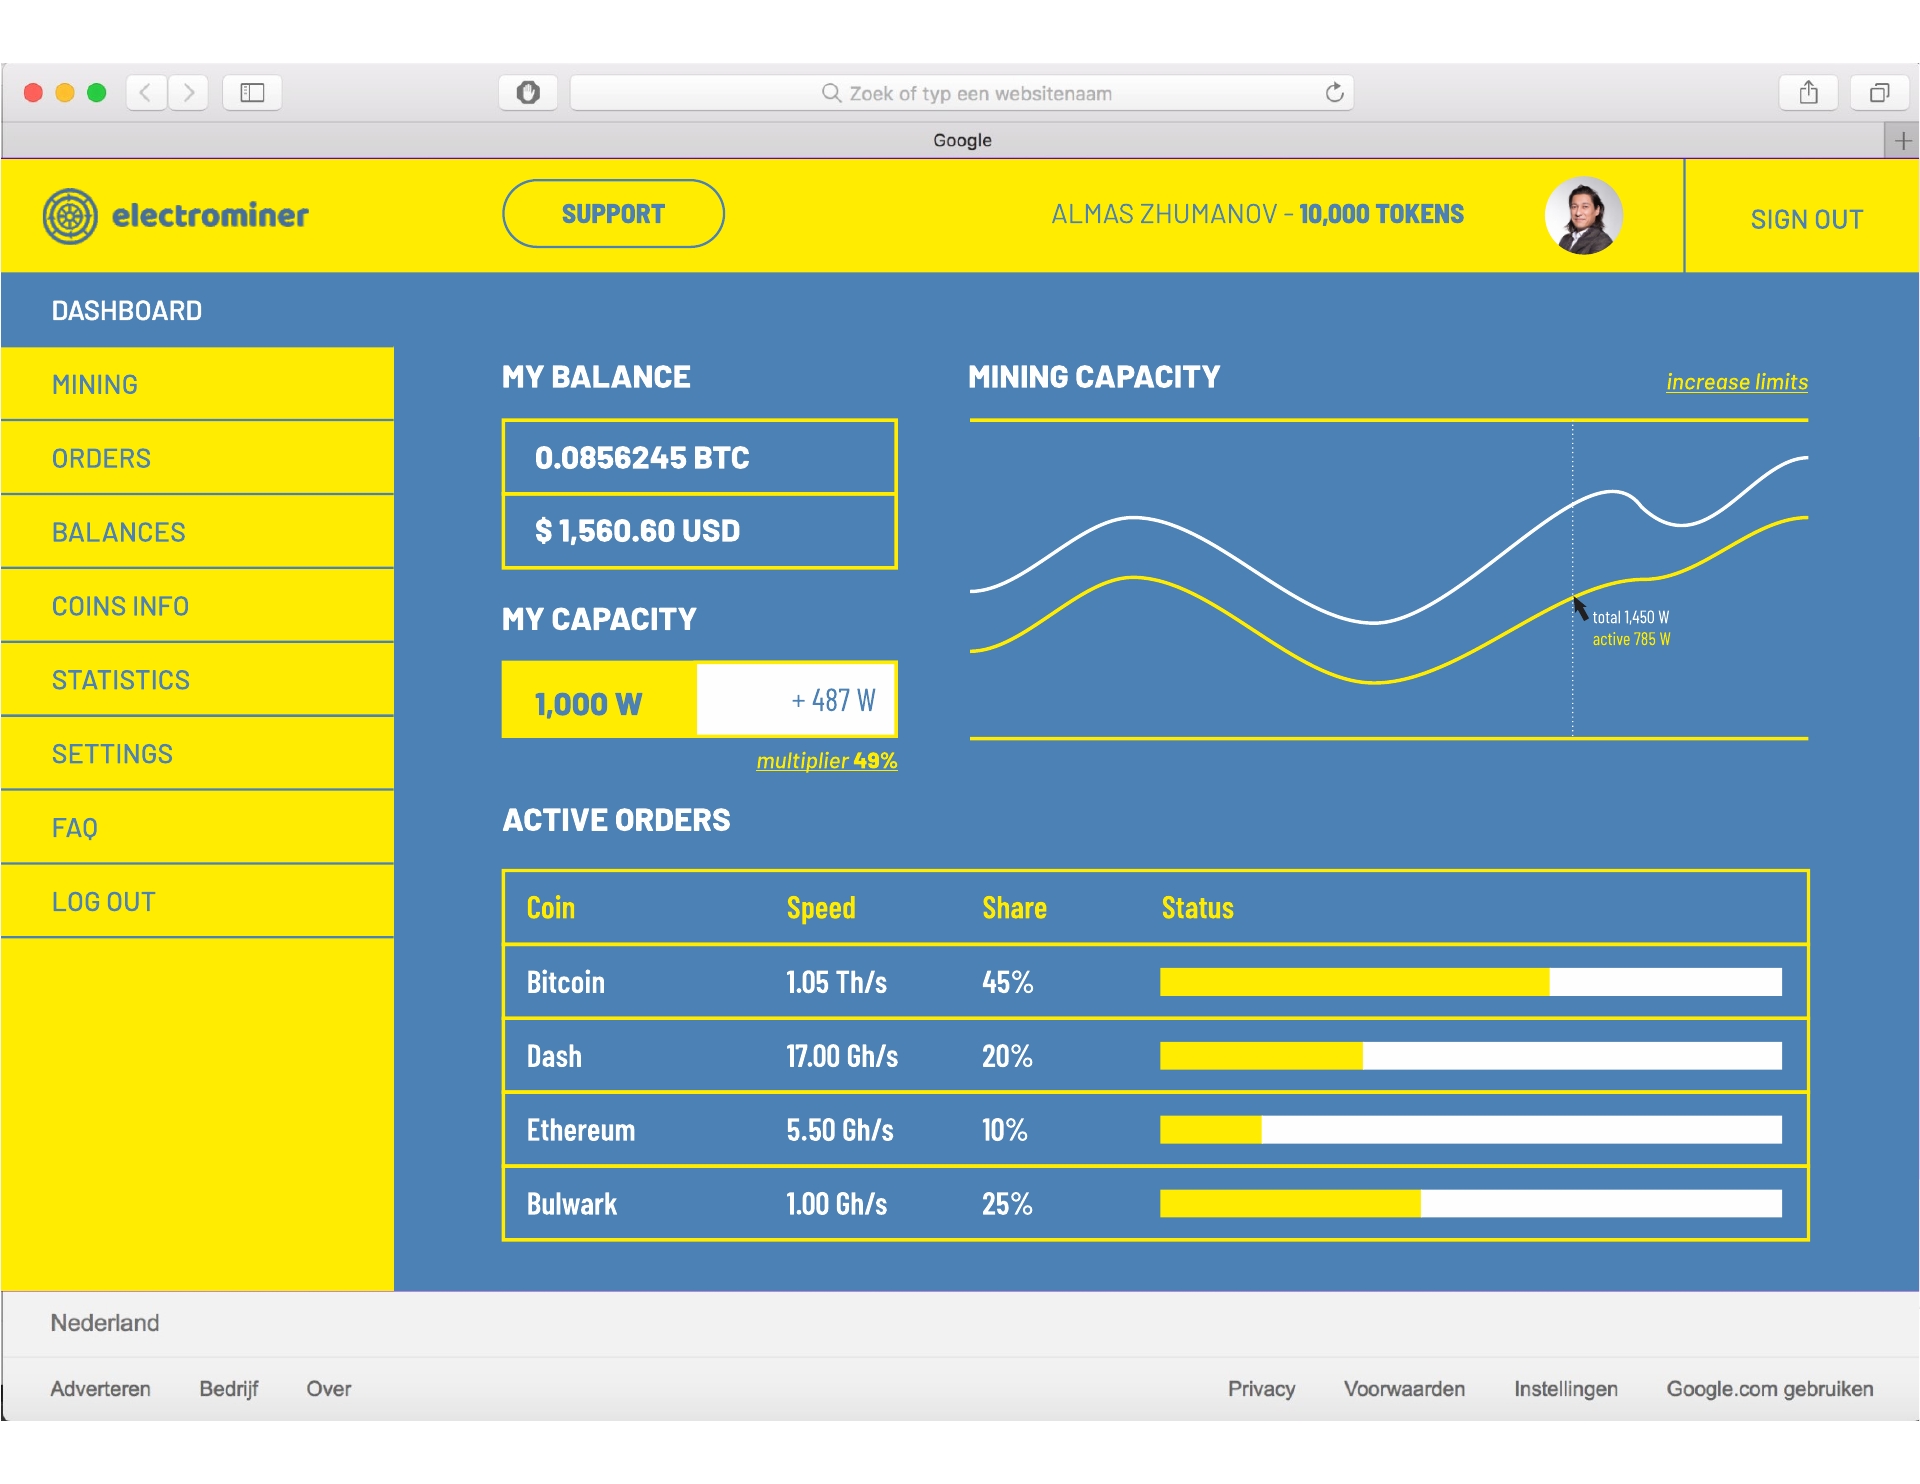Click the Voorwaarden footer link
The width and height of the screenshot is (1920, 1484).
pyautogui.click(x=1404, y=1389)
